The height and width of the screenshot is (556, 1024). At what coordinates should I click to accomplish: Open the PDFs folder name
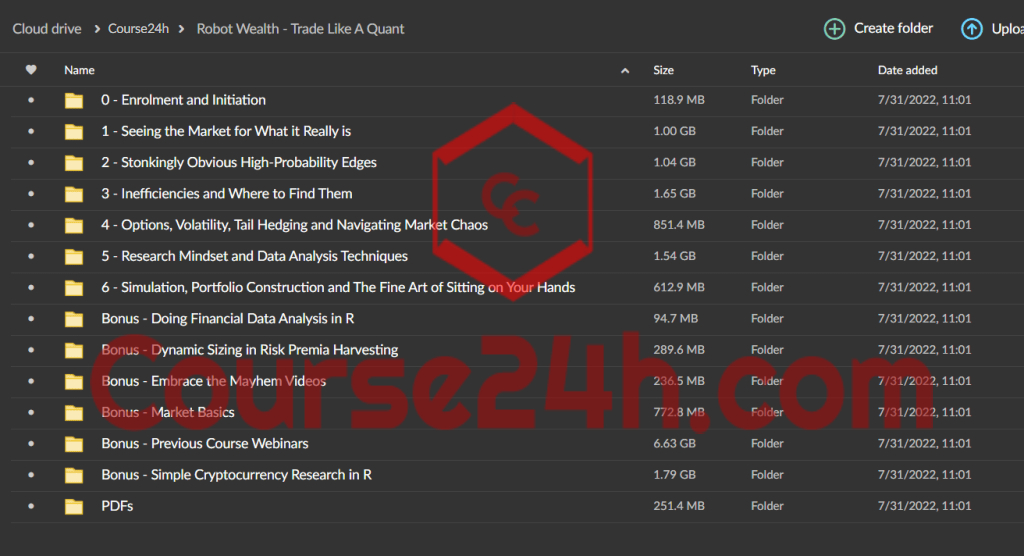[117, 506]
